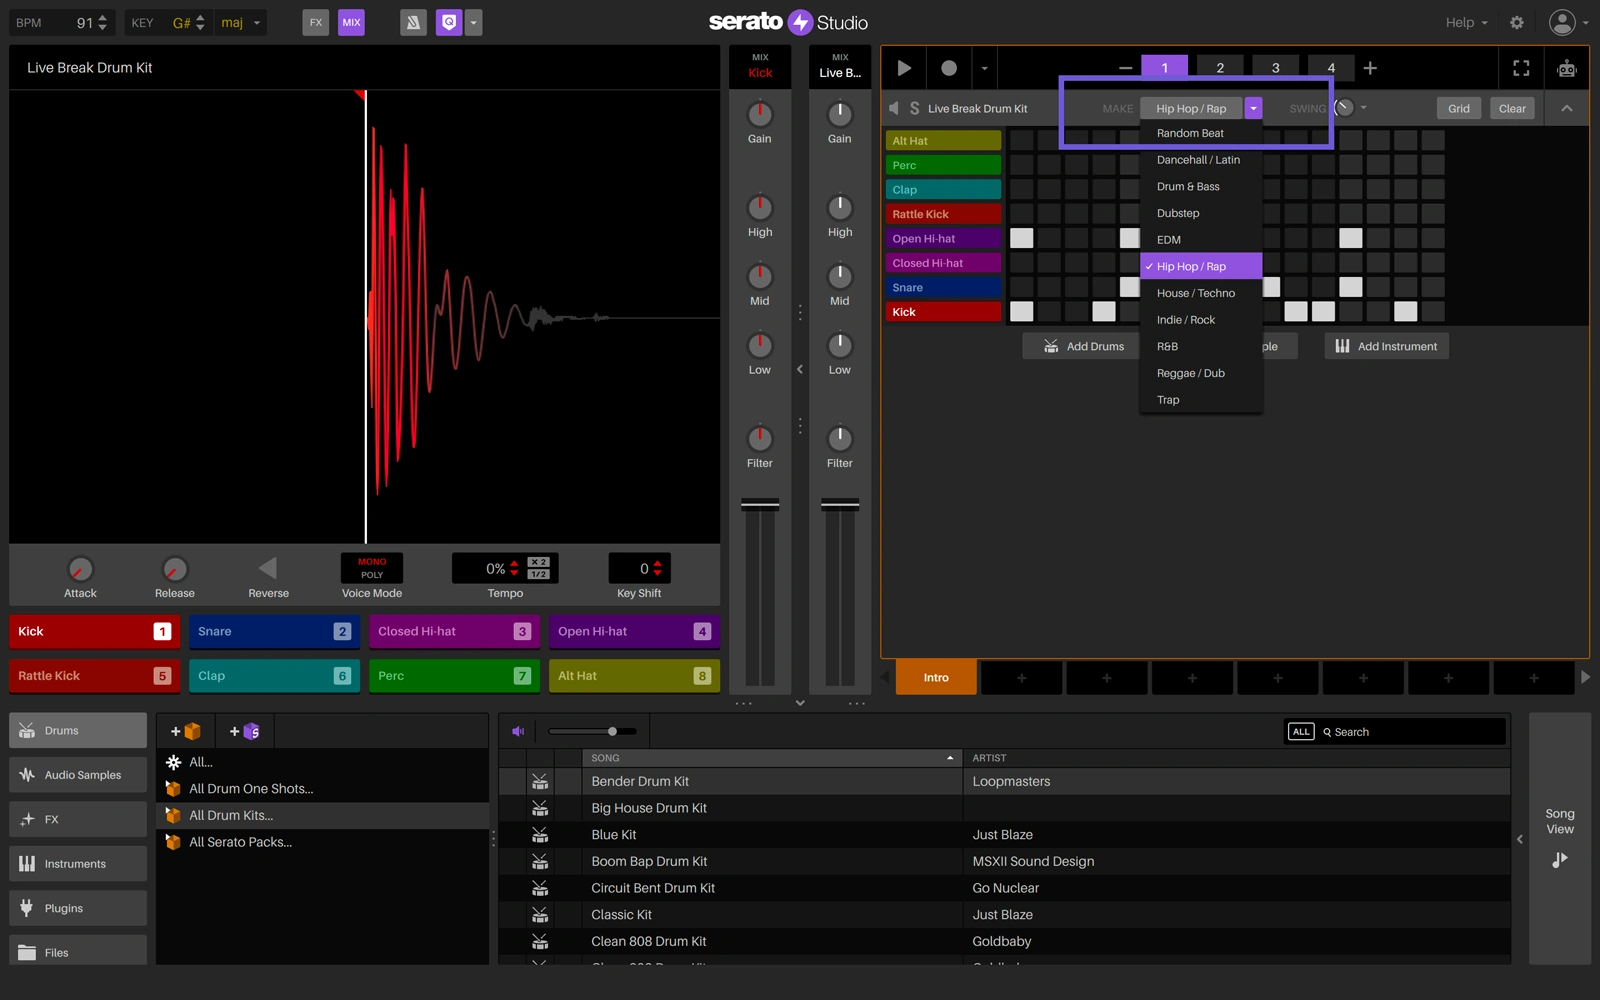Screen dimensions: 1600x1000
Task: Toggle fullscreen sequencer view icon
Action: 1521,68
